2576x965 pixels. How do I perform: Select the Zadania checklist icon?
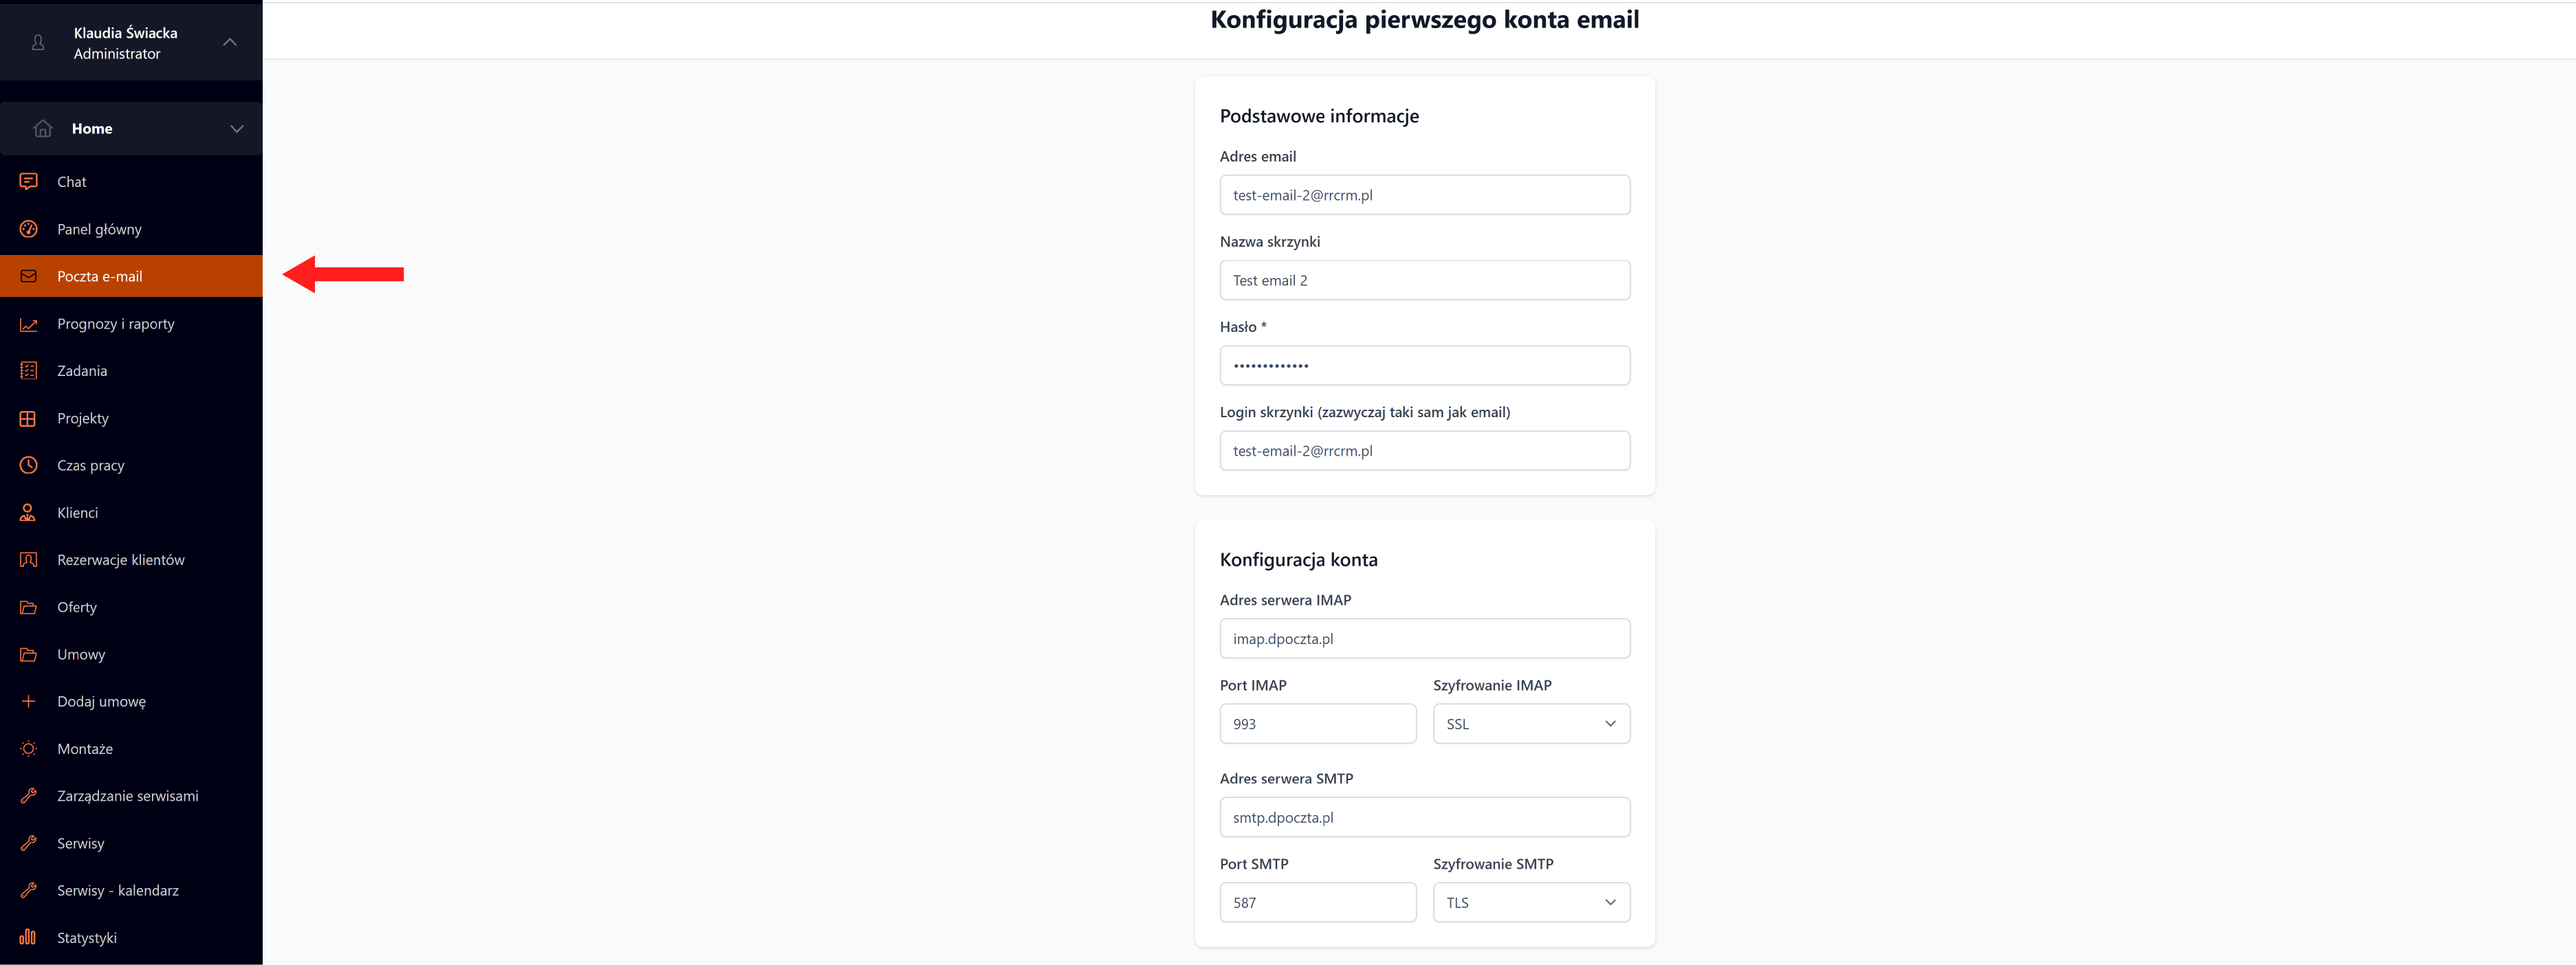28,371
